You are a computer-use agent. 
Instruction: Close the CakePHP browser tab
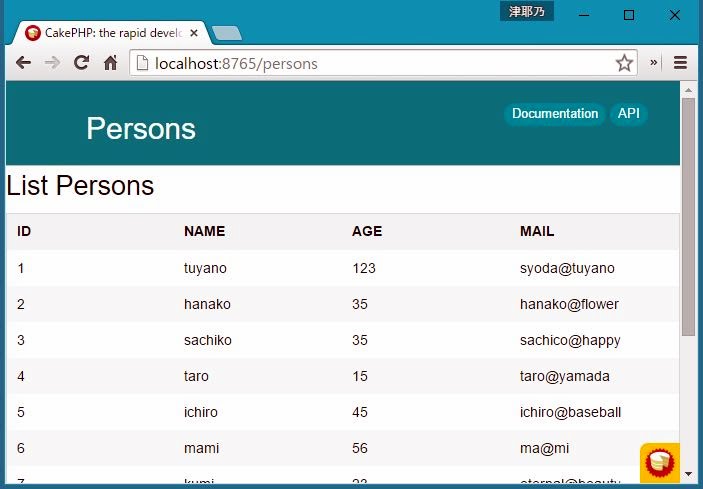coord(194,33)
